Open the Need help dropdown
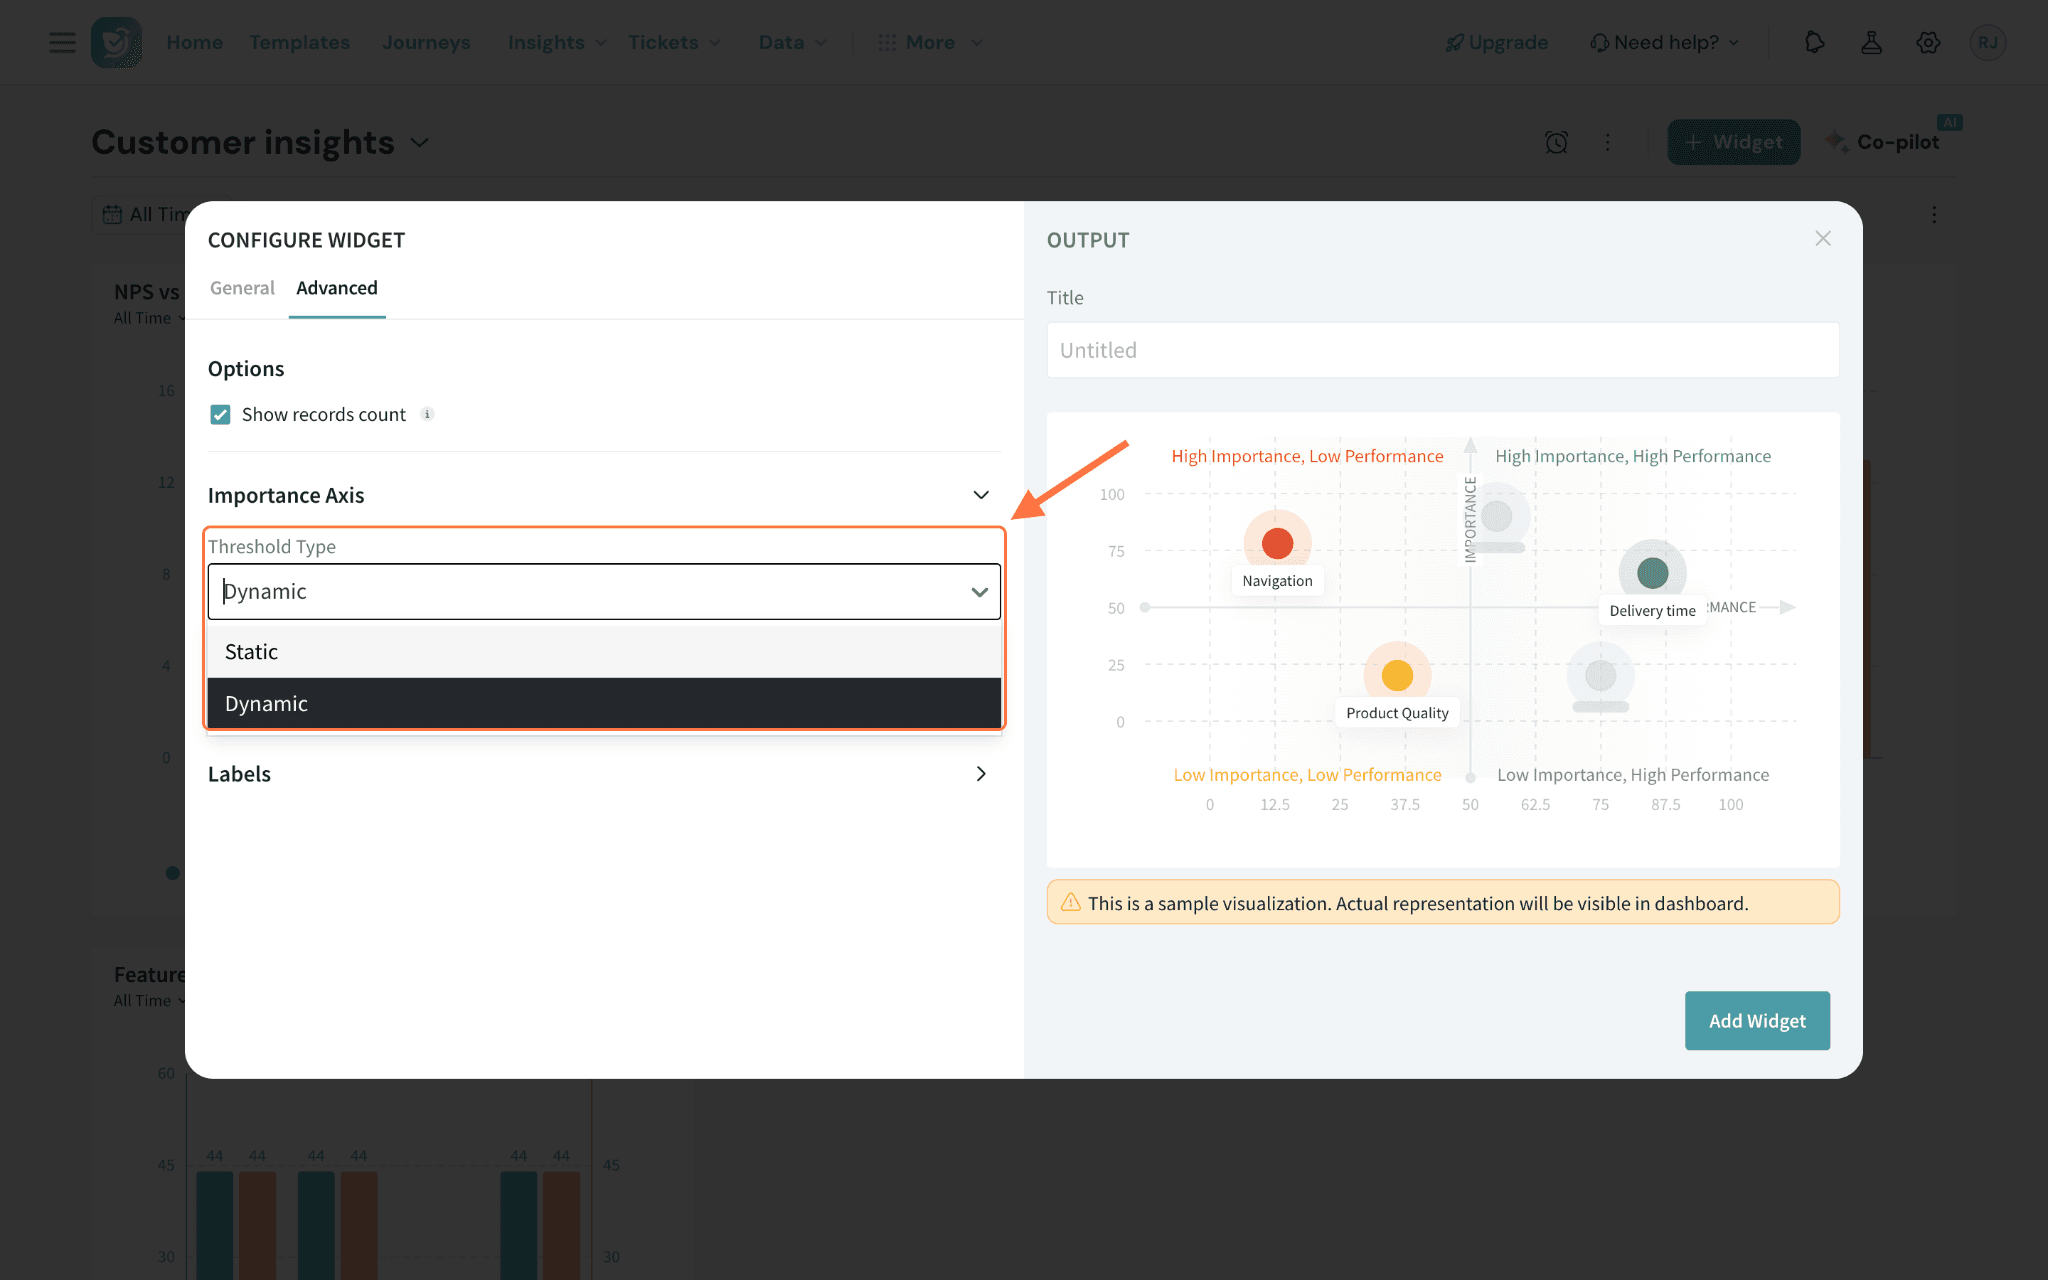Viewport: 2048px width, 1280px height. 1665,42
